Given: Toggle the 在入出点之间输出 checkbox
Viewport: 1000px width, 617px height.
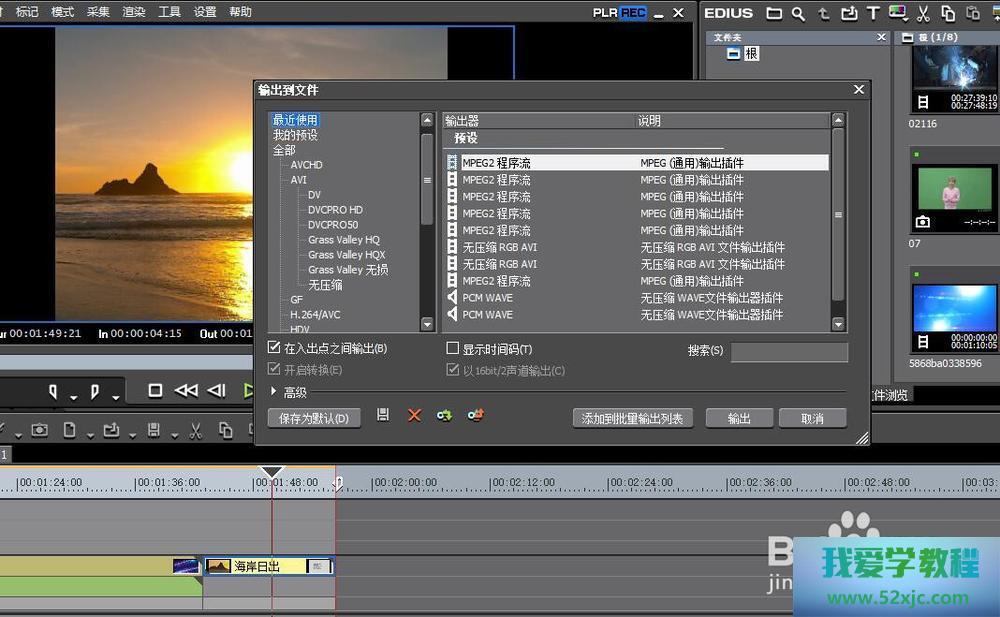Looking at the screenshot, I should 275,348.
